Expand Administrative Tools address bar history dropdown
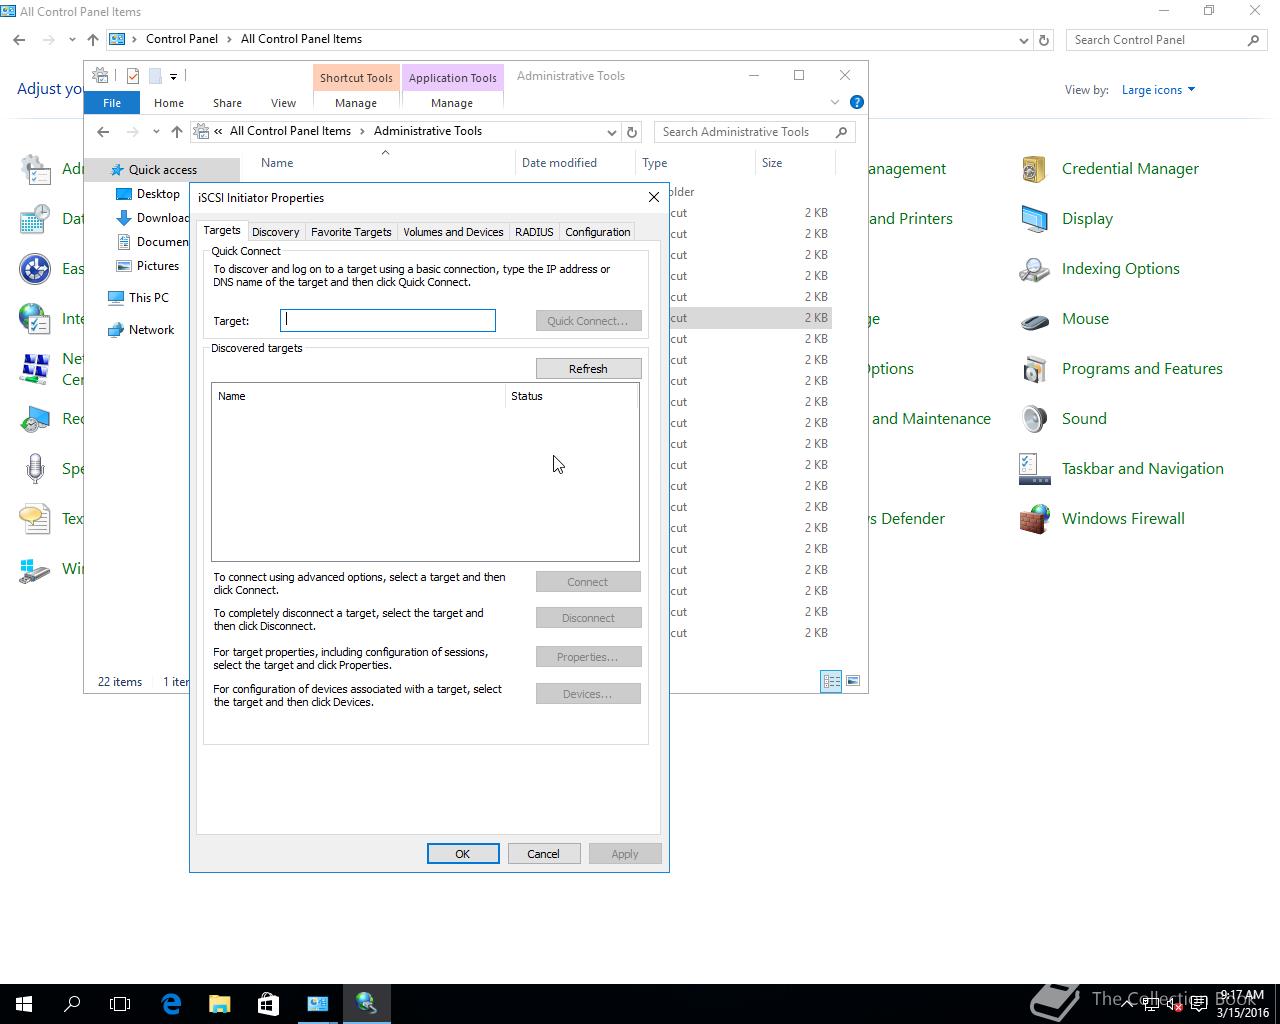 (611, 132)
